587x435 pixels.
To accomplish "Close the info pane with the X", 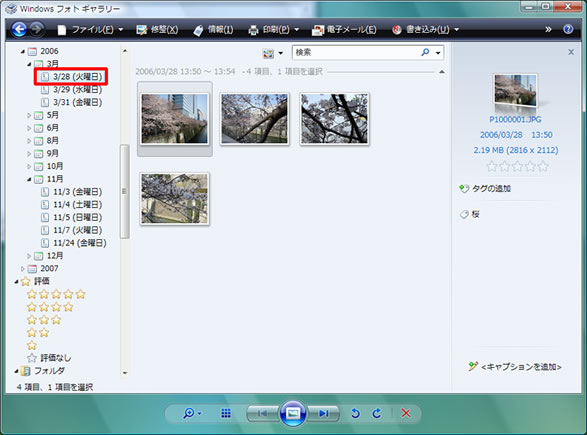I will pyautogui.click(x=571, y=52).
